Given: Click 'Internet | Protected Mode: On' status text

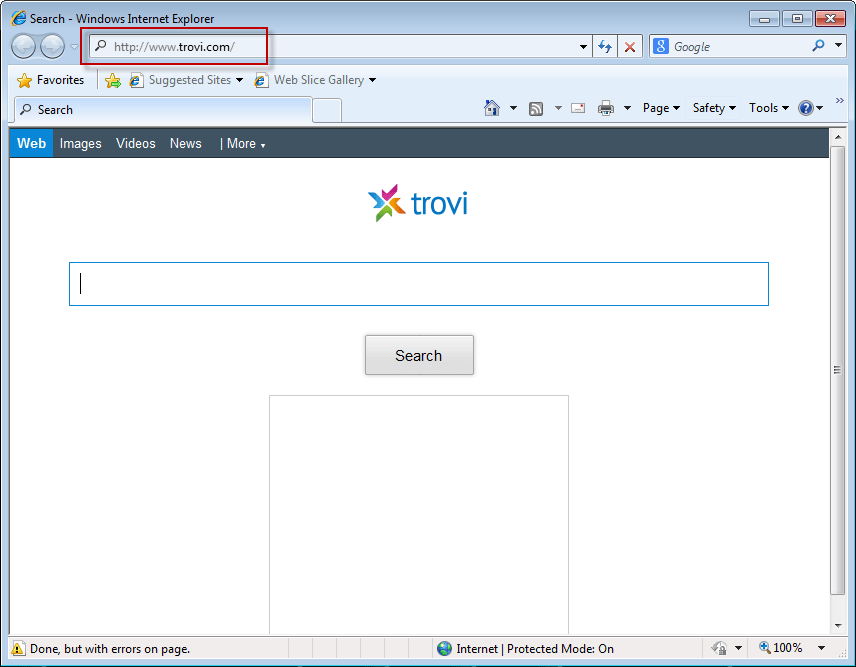Looking at the screenshot, I should coord(535,648).
